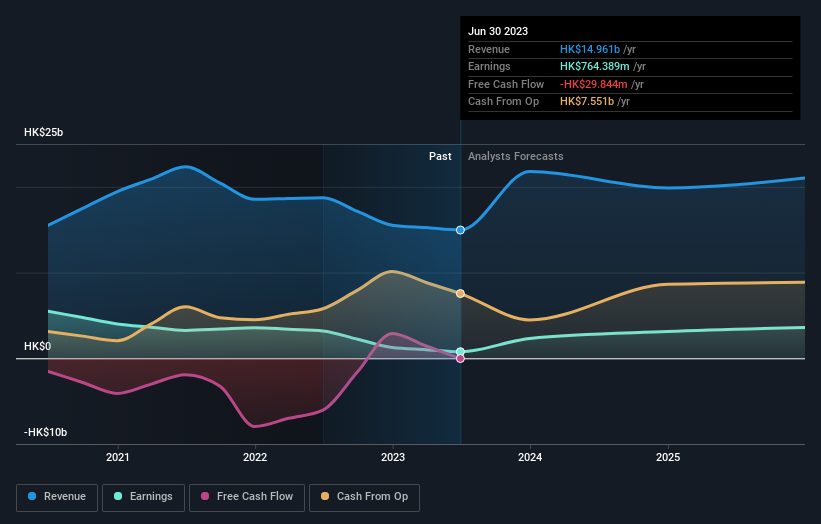Click the HK$25b y-axis label
The width and height of the screenshot is (821, 524).
point(43,132)
